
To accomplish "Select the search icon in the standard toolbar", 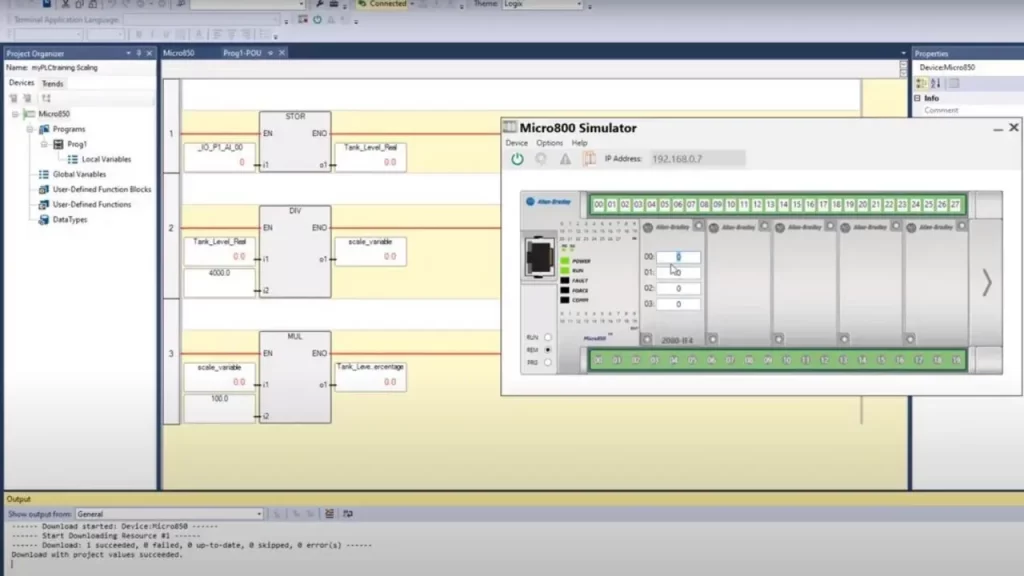I will click(x=180, y=4).
